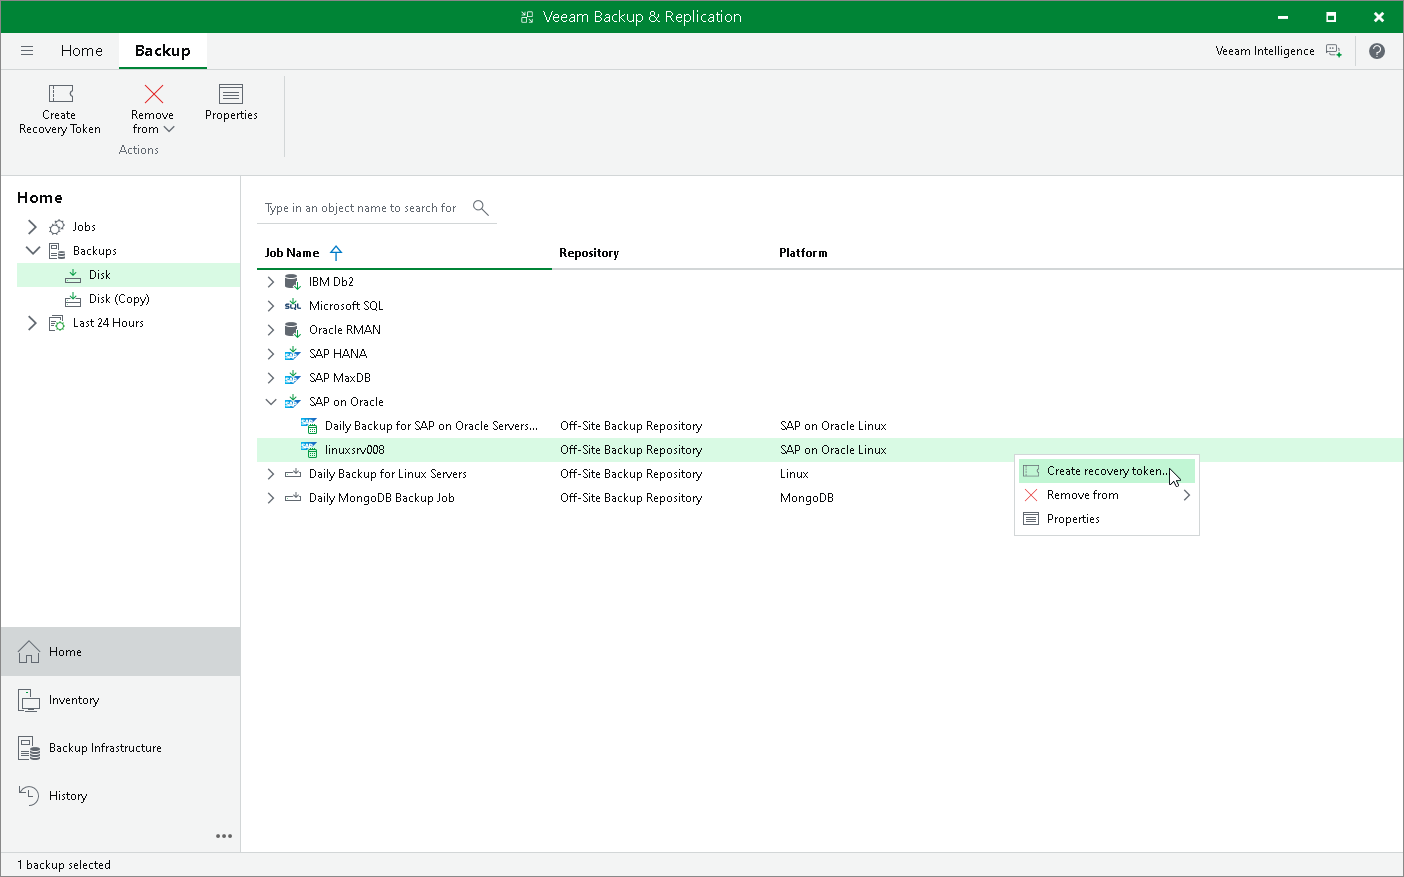Expand the IBM Db2 group
This screenshot has height=877, width=1404.
click(x=270, y=282)
